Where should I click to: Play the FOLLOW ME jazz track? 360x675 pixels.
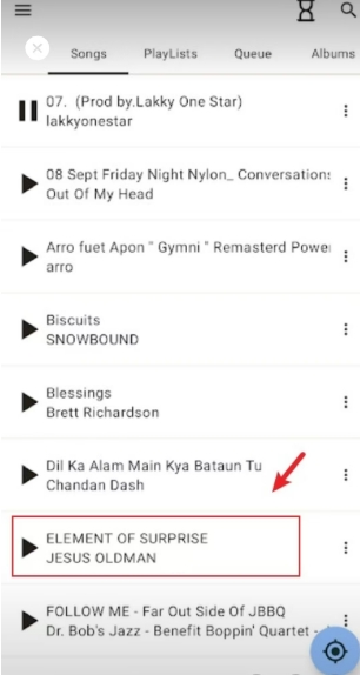[29, 620]
